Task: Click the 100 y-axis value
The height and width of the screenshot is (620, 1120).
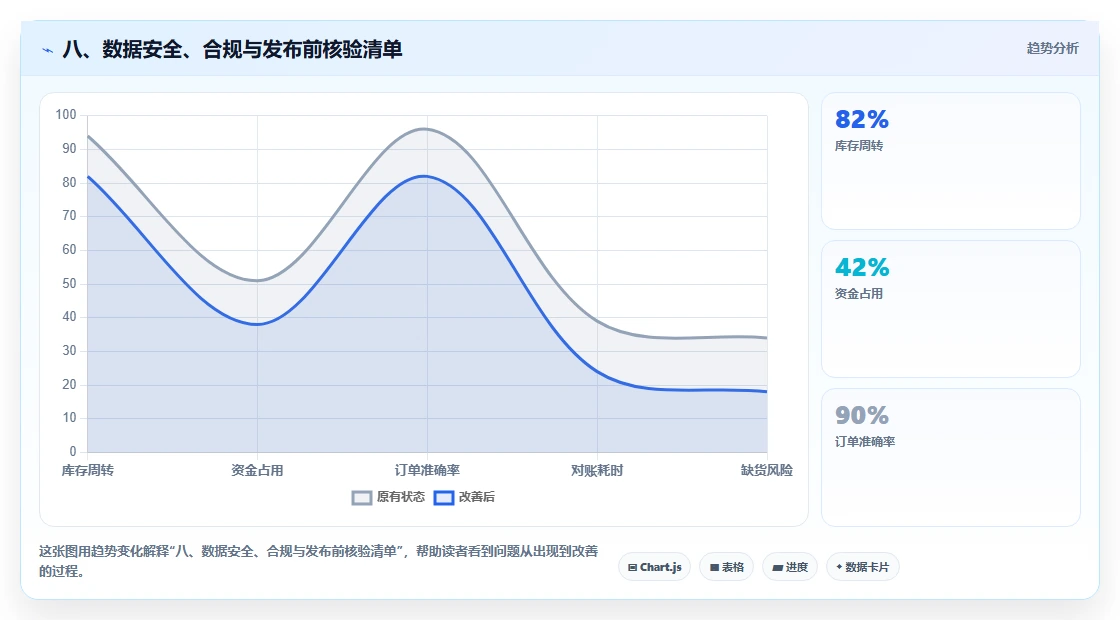Action: [x=66, y=115]
